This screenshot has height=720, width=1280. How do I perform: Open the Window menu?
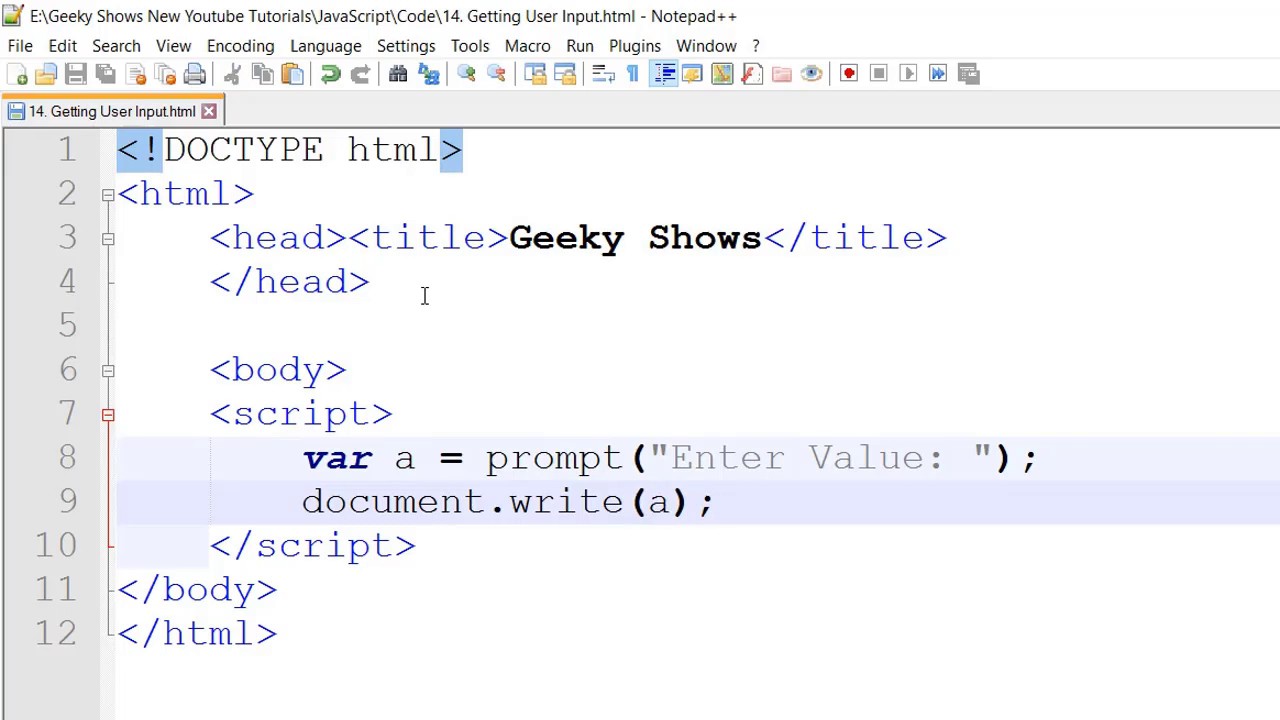(705, 46)
